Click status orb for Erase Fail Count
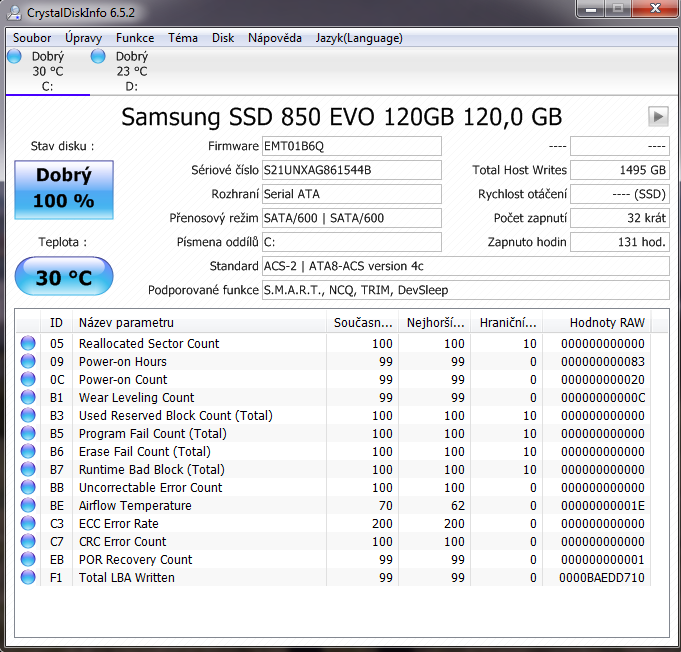The image size is (681, 652). pos(28,451)
